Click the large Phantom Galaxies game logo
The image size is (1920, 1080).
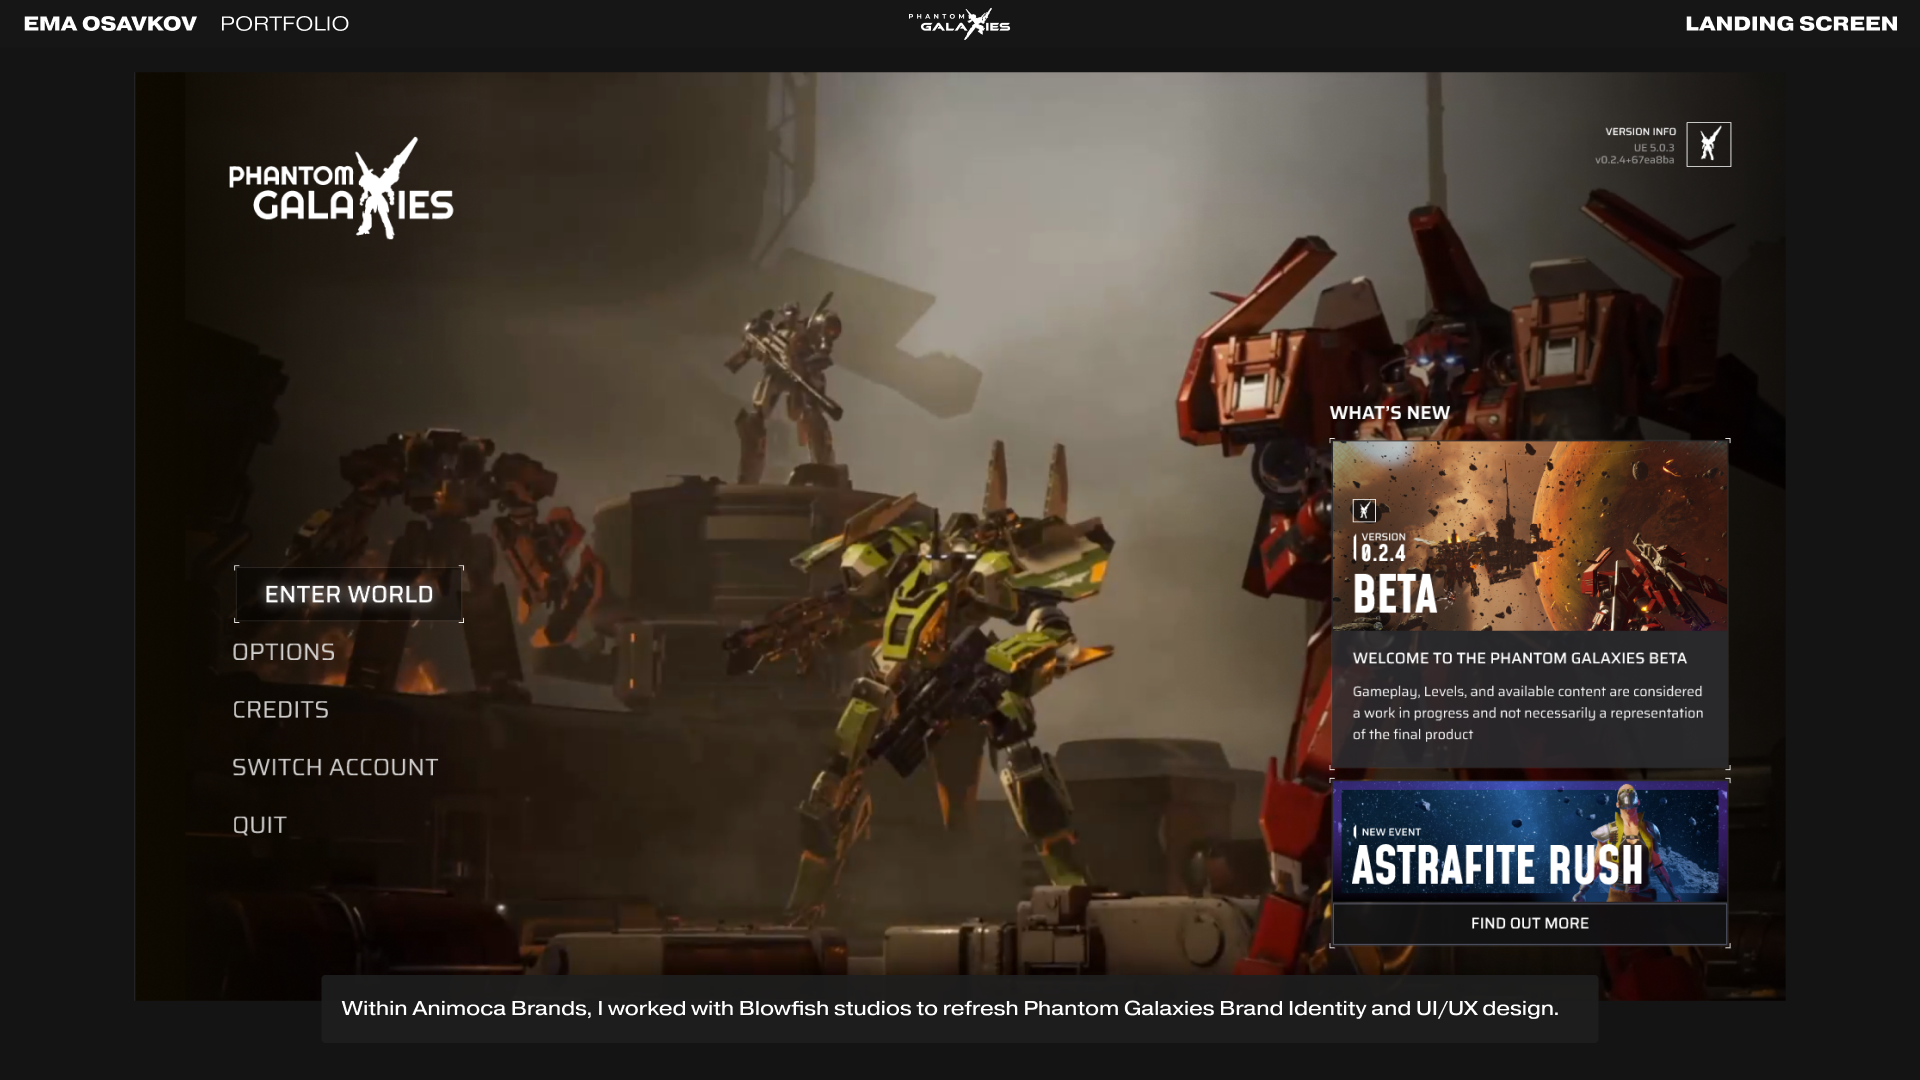pyautogui.click(x=341, y=188)
